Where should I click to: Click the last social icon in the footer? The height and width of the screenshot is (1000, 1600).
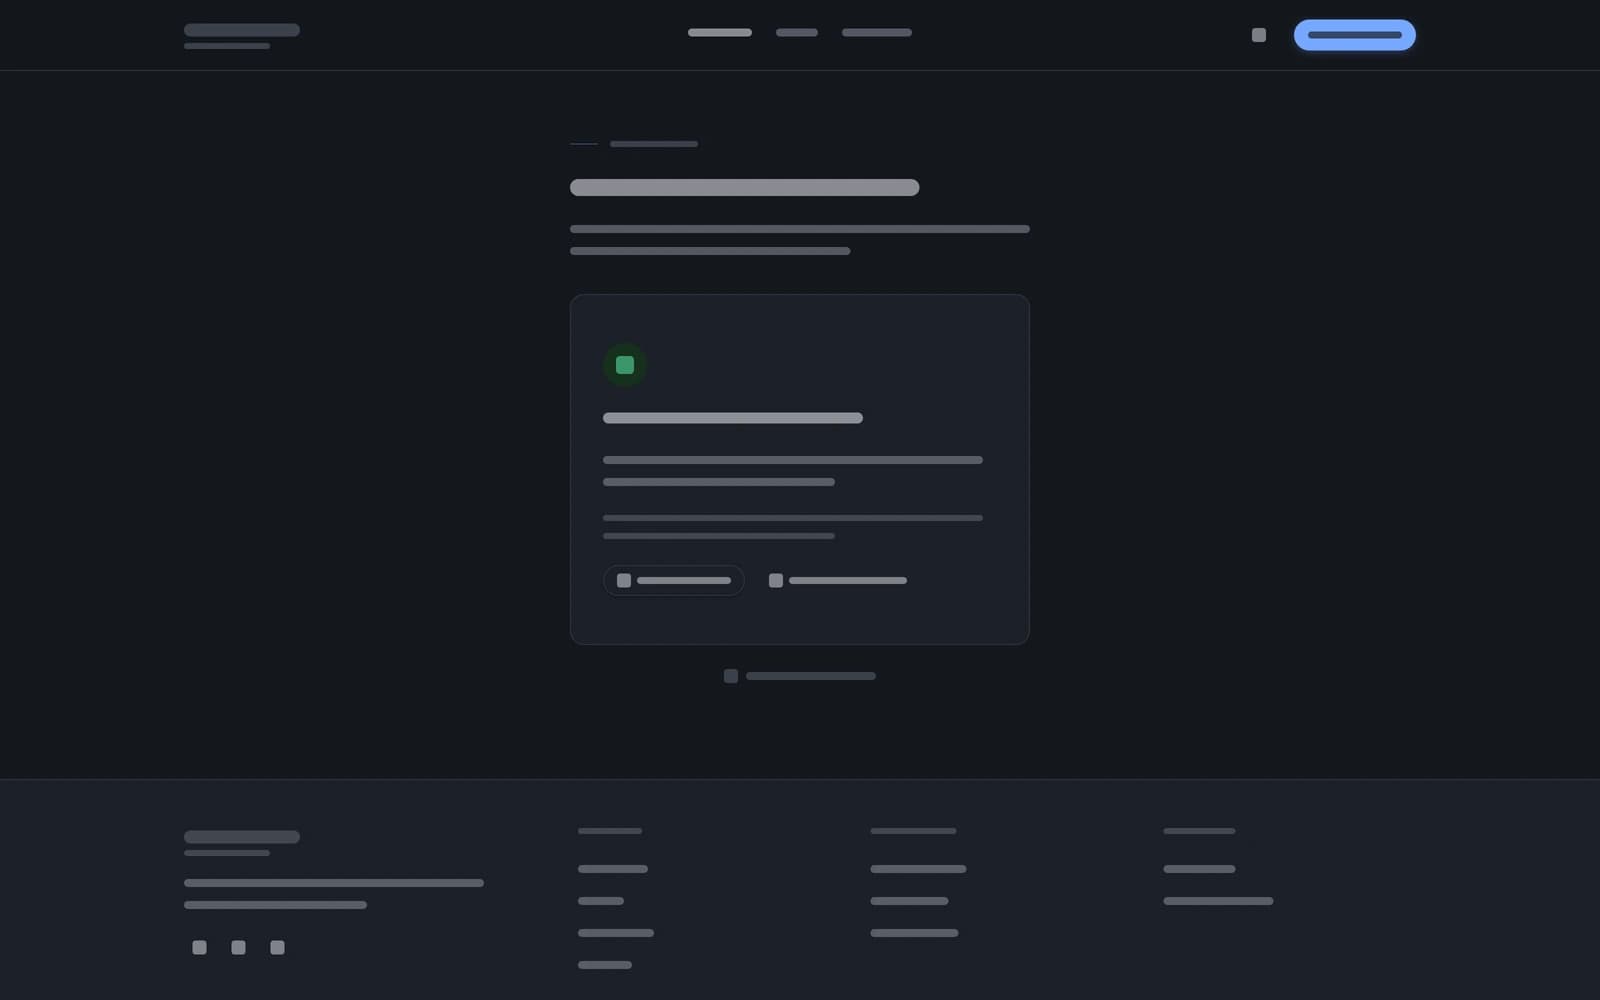(x=277, y=947)
